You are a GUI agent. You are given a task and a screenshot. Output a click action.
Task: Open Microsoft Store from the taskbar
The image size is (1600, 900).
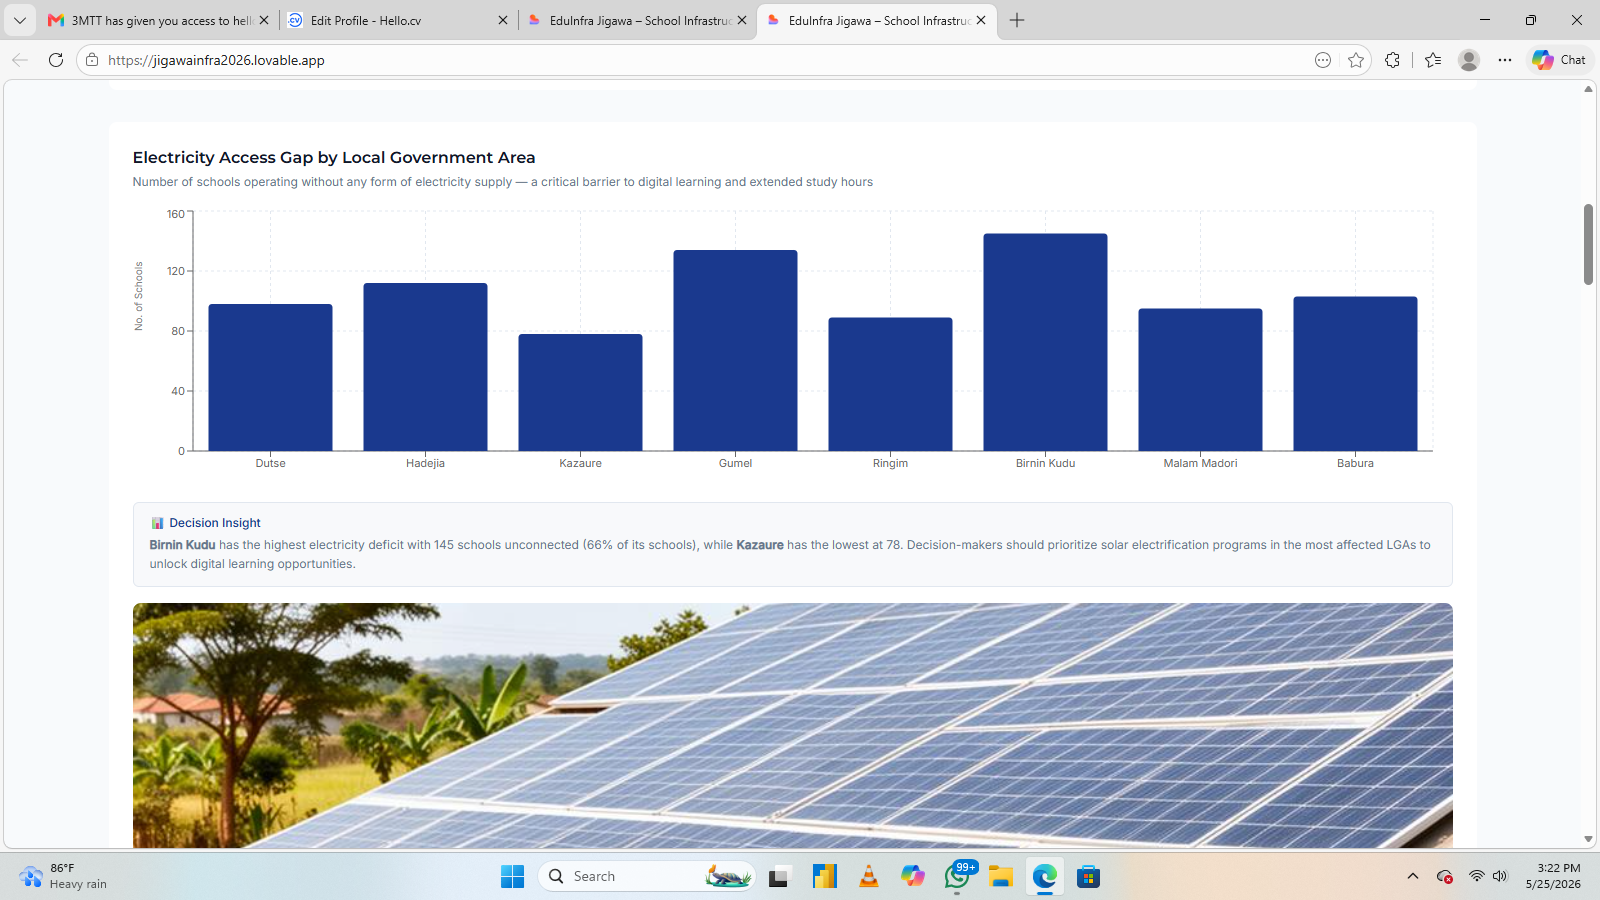(1089, 877)
